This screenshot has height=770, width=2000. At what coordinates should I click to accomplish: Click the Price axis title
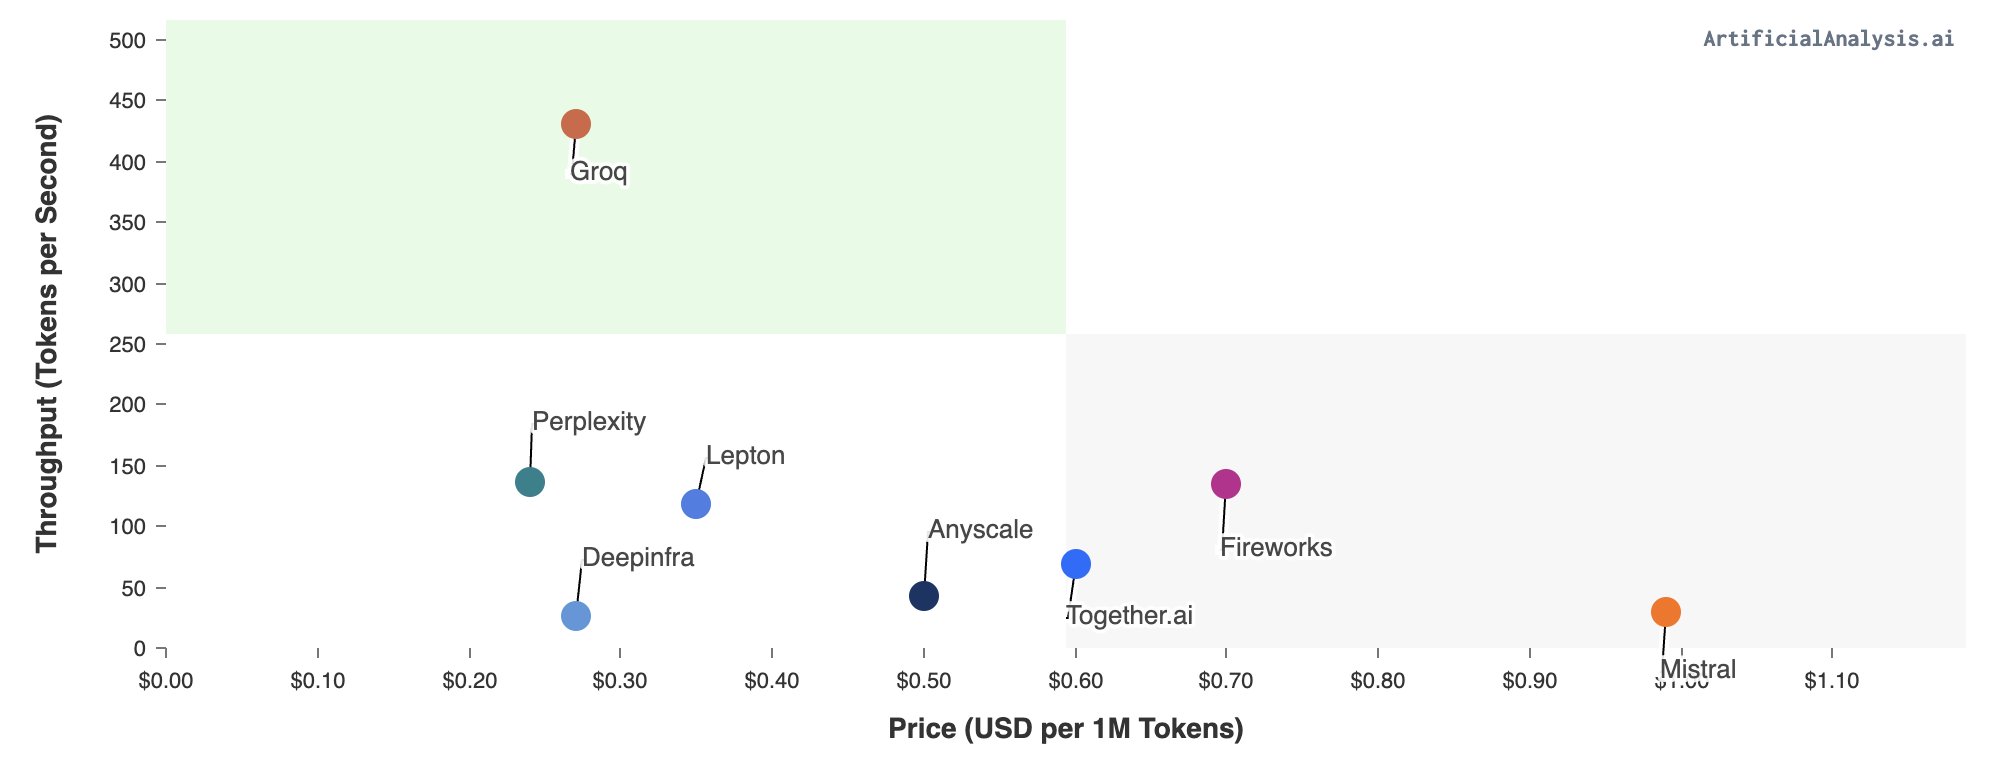pyautogui.click(x=1065, y=729)
